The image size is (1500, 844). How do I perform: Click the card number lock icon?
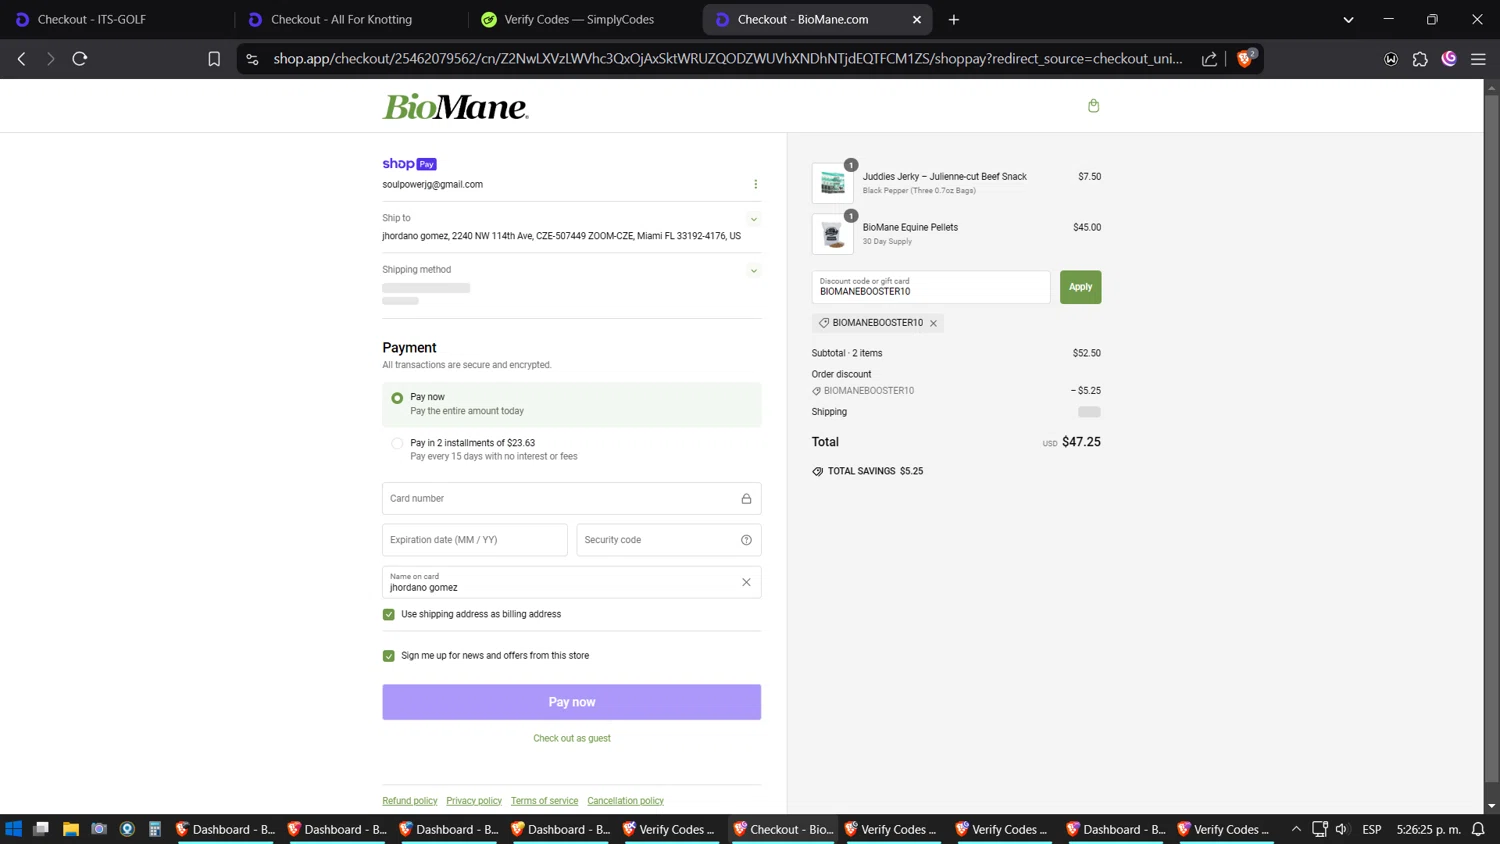pyautogui.click(x=746, y=499)
